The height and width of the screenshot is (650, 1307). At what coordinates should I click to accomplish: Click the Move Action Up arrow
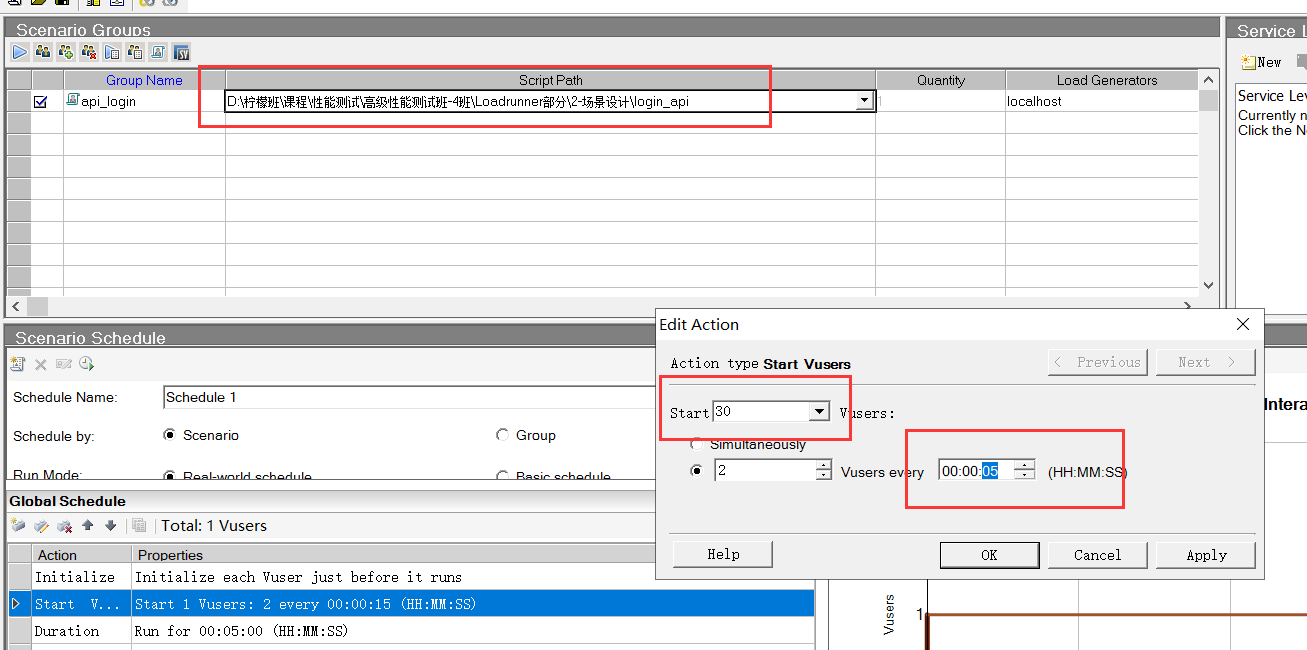click(x=88, y=526)
